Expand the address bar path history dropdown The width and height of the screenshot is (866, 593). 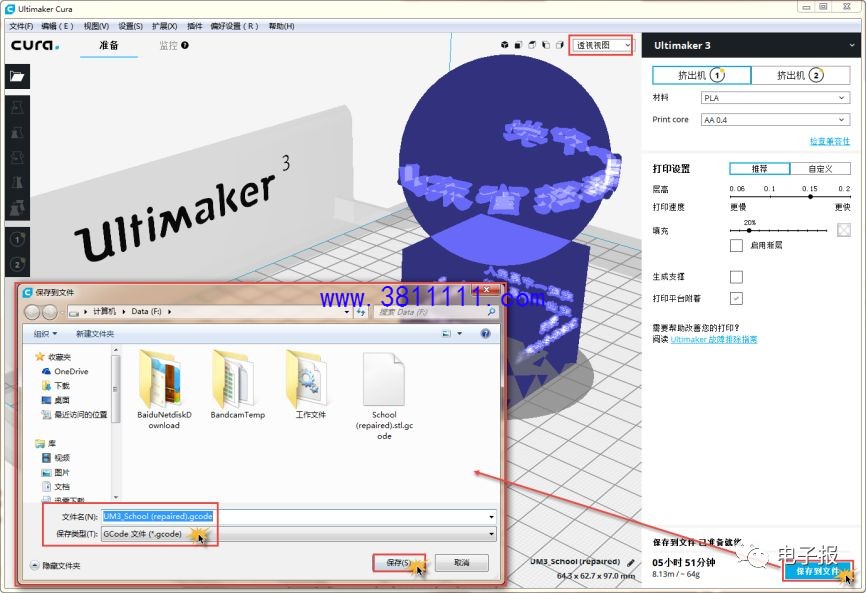pos(347,312)
